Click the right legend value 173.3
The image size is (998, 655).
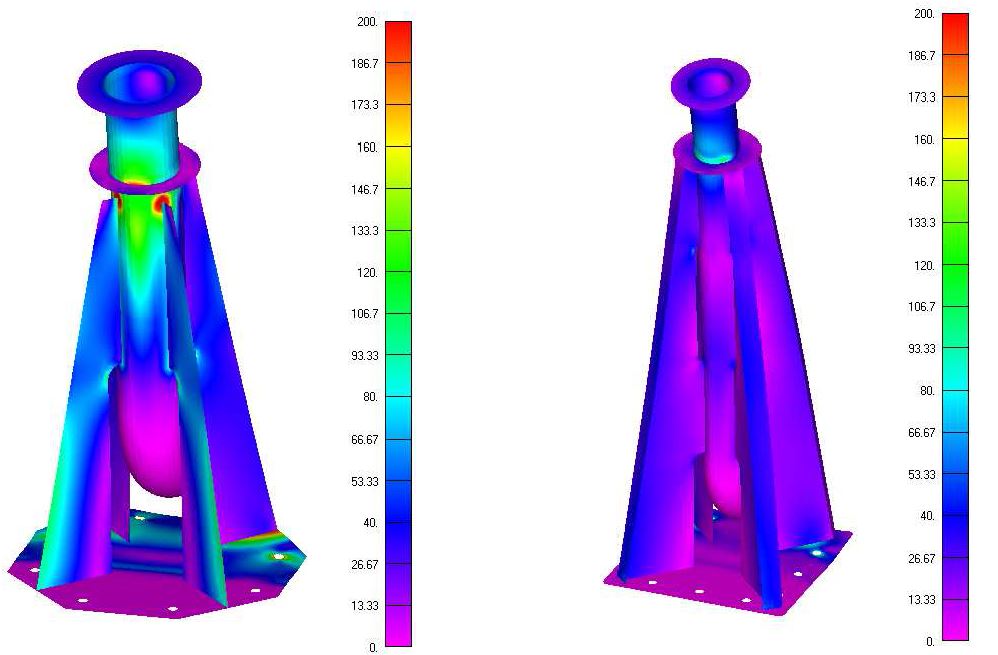(921, 97)
